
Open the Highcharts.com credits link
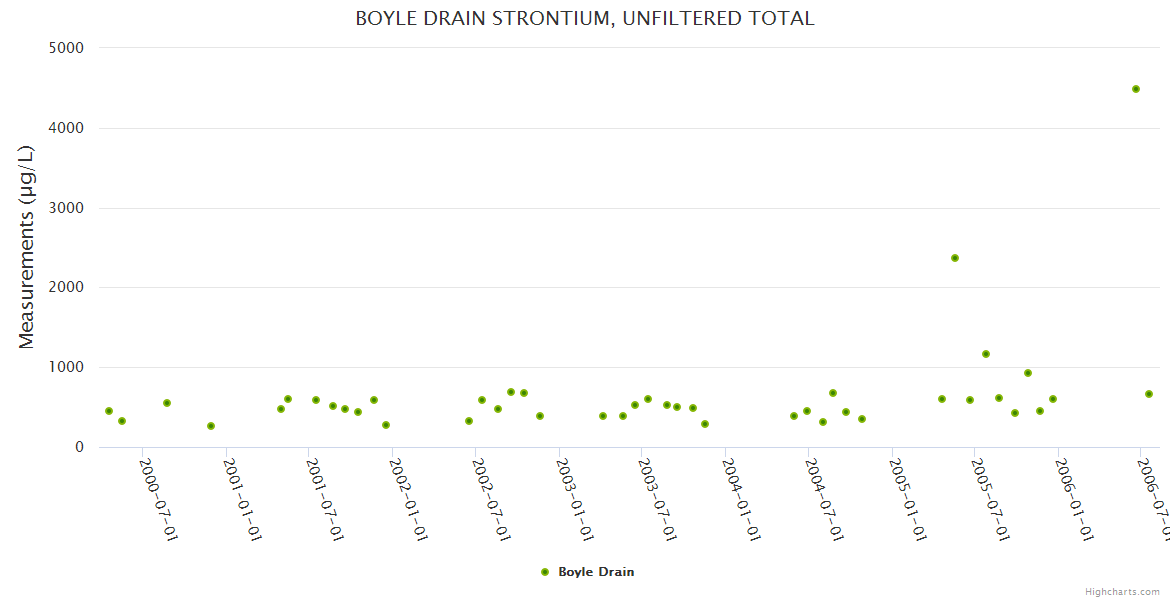[1123, 592]
